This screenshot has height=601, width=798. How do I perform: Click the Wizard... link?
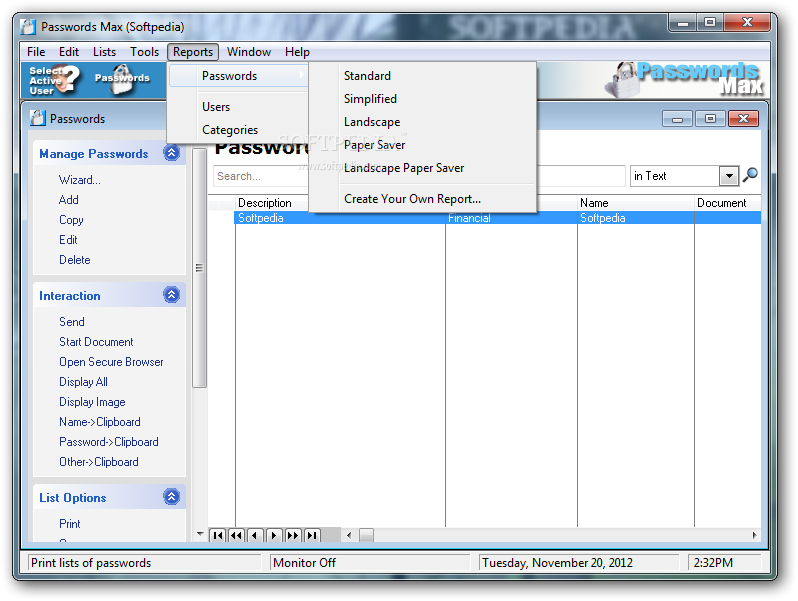pos(79,180)
